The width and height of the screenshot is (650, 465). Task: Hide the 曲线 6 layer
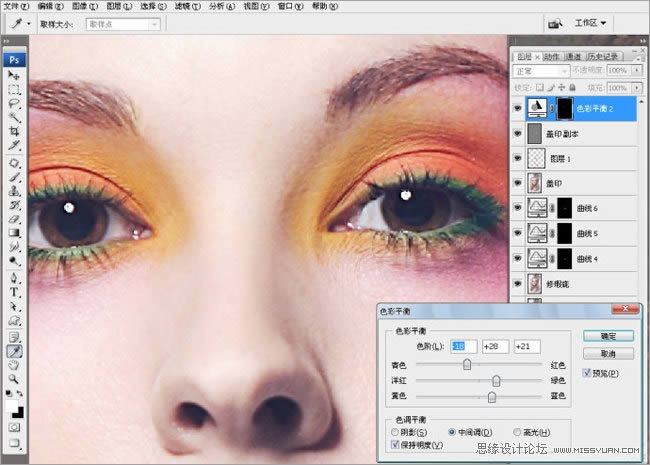coord(518,208)
